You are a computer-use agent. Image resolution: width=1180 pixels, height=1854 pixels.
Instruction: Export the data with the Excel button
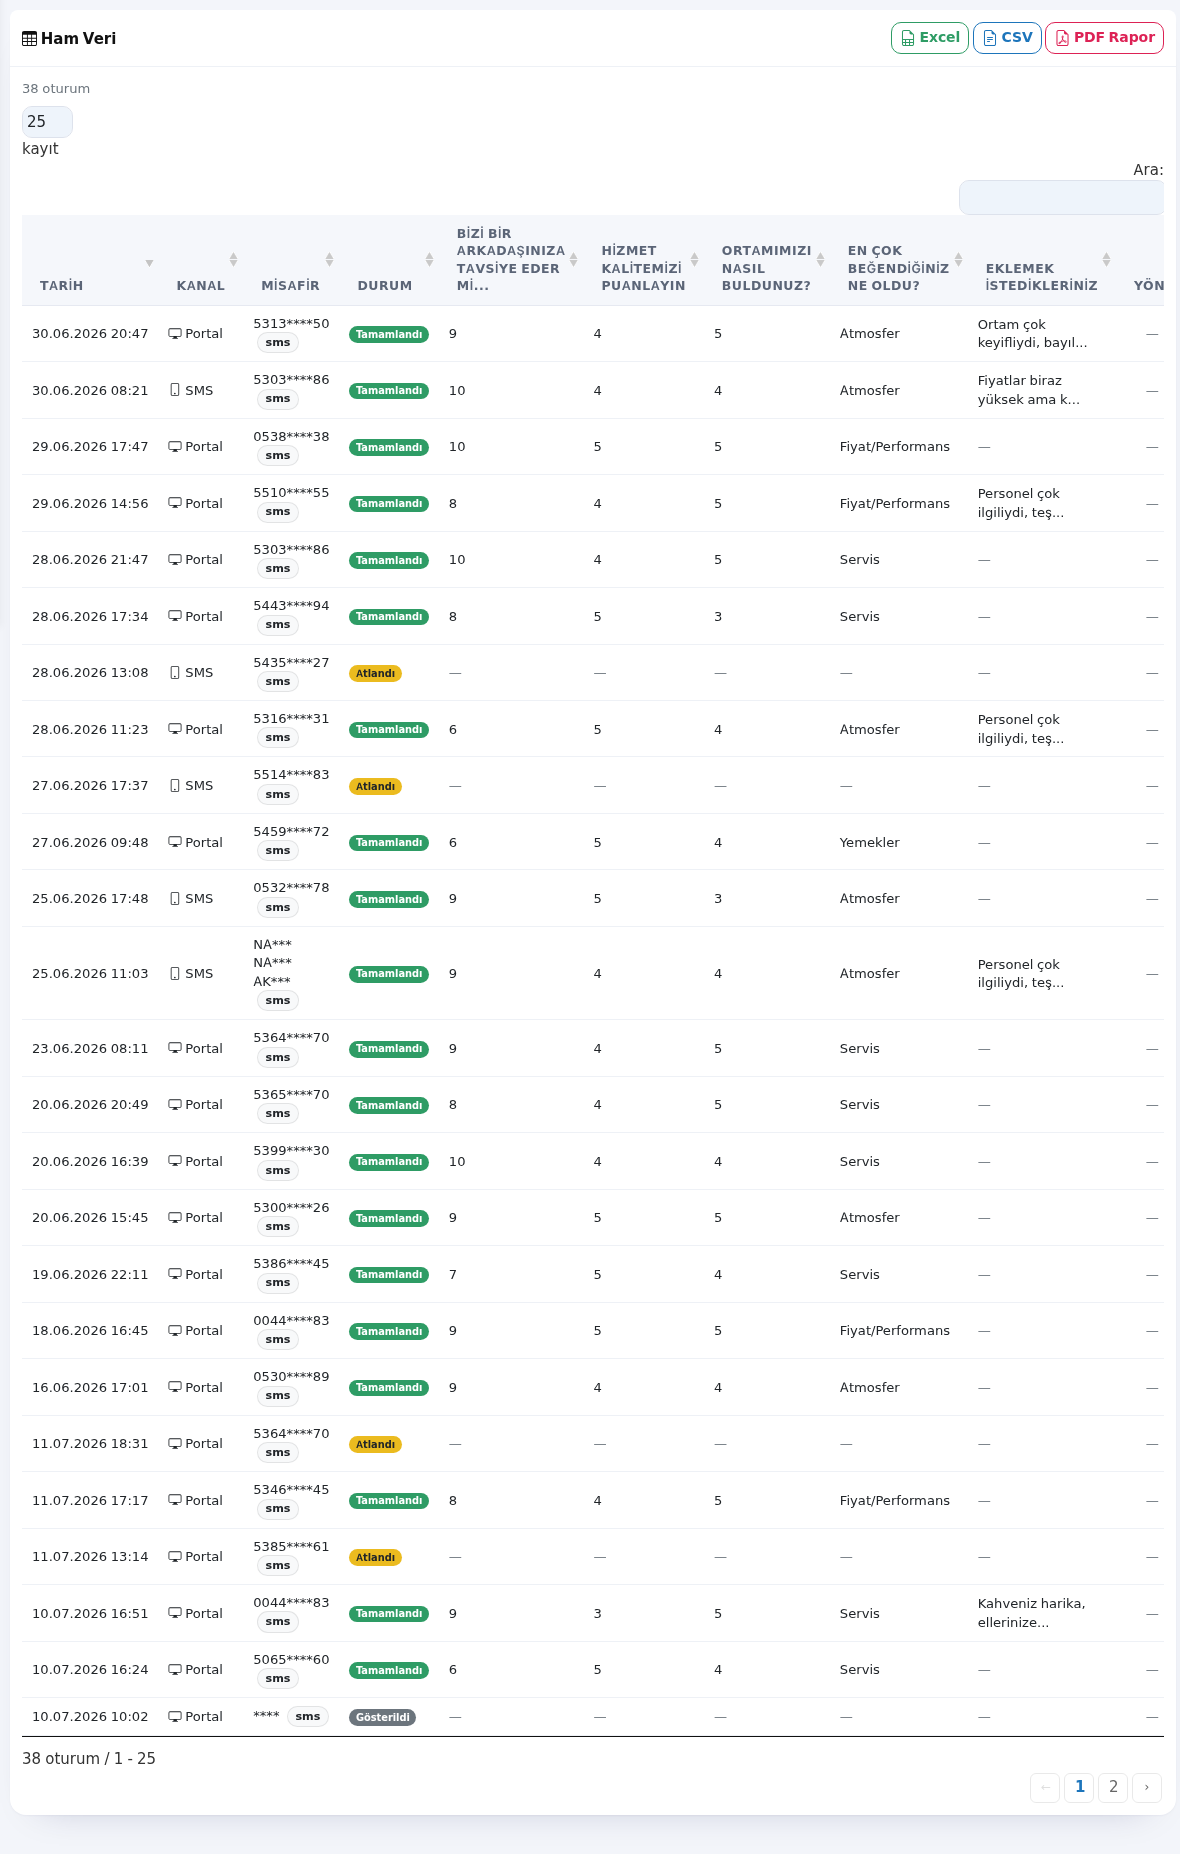(x=930, y=38)
